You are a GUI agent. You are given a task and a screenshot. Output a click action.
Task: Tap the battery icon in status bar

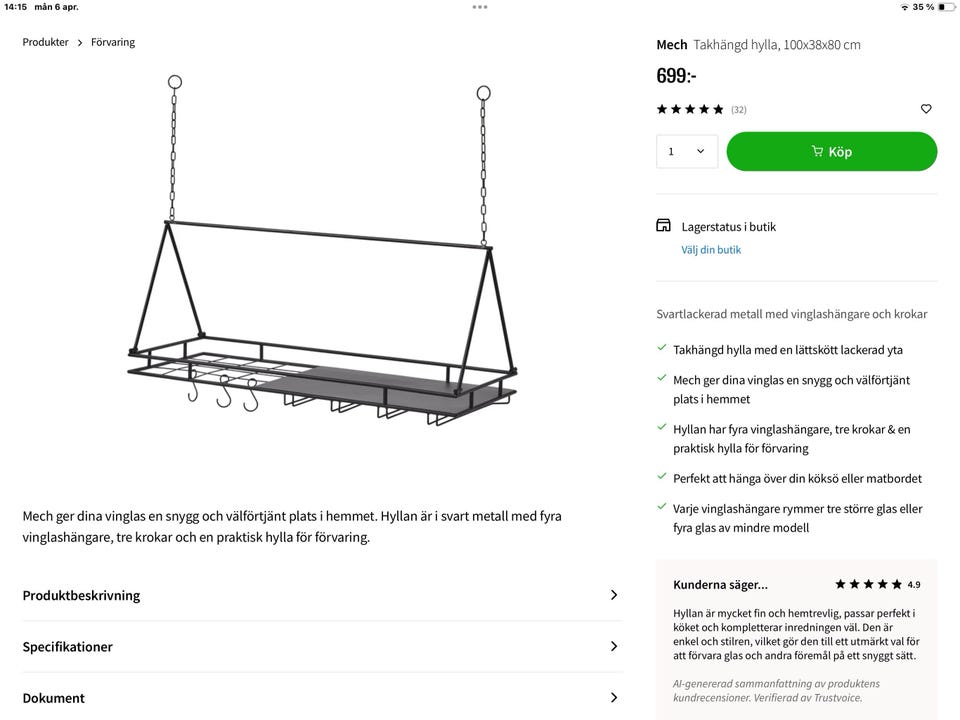pos(946,7)
